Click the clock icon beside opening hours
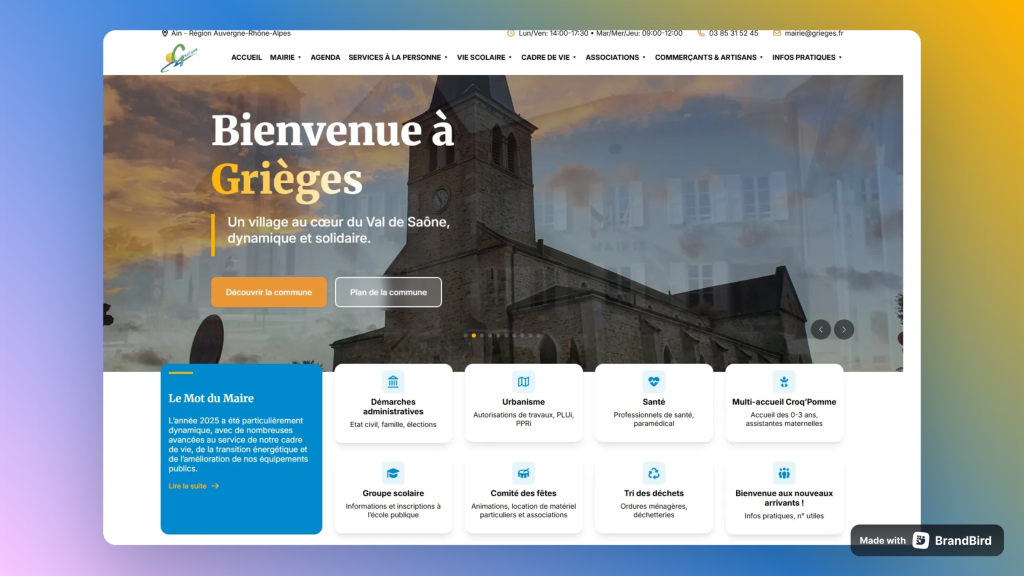This screenshot has height=576, width=1024. tap(511, 33)
